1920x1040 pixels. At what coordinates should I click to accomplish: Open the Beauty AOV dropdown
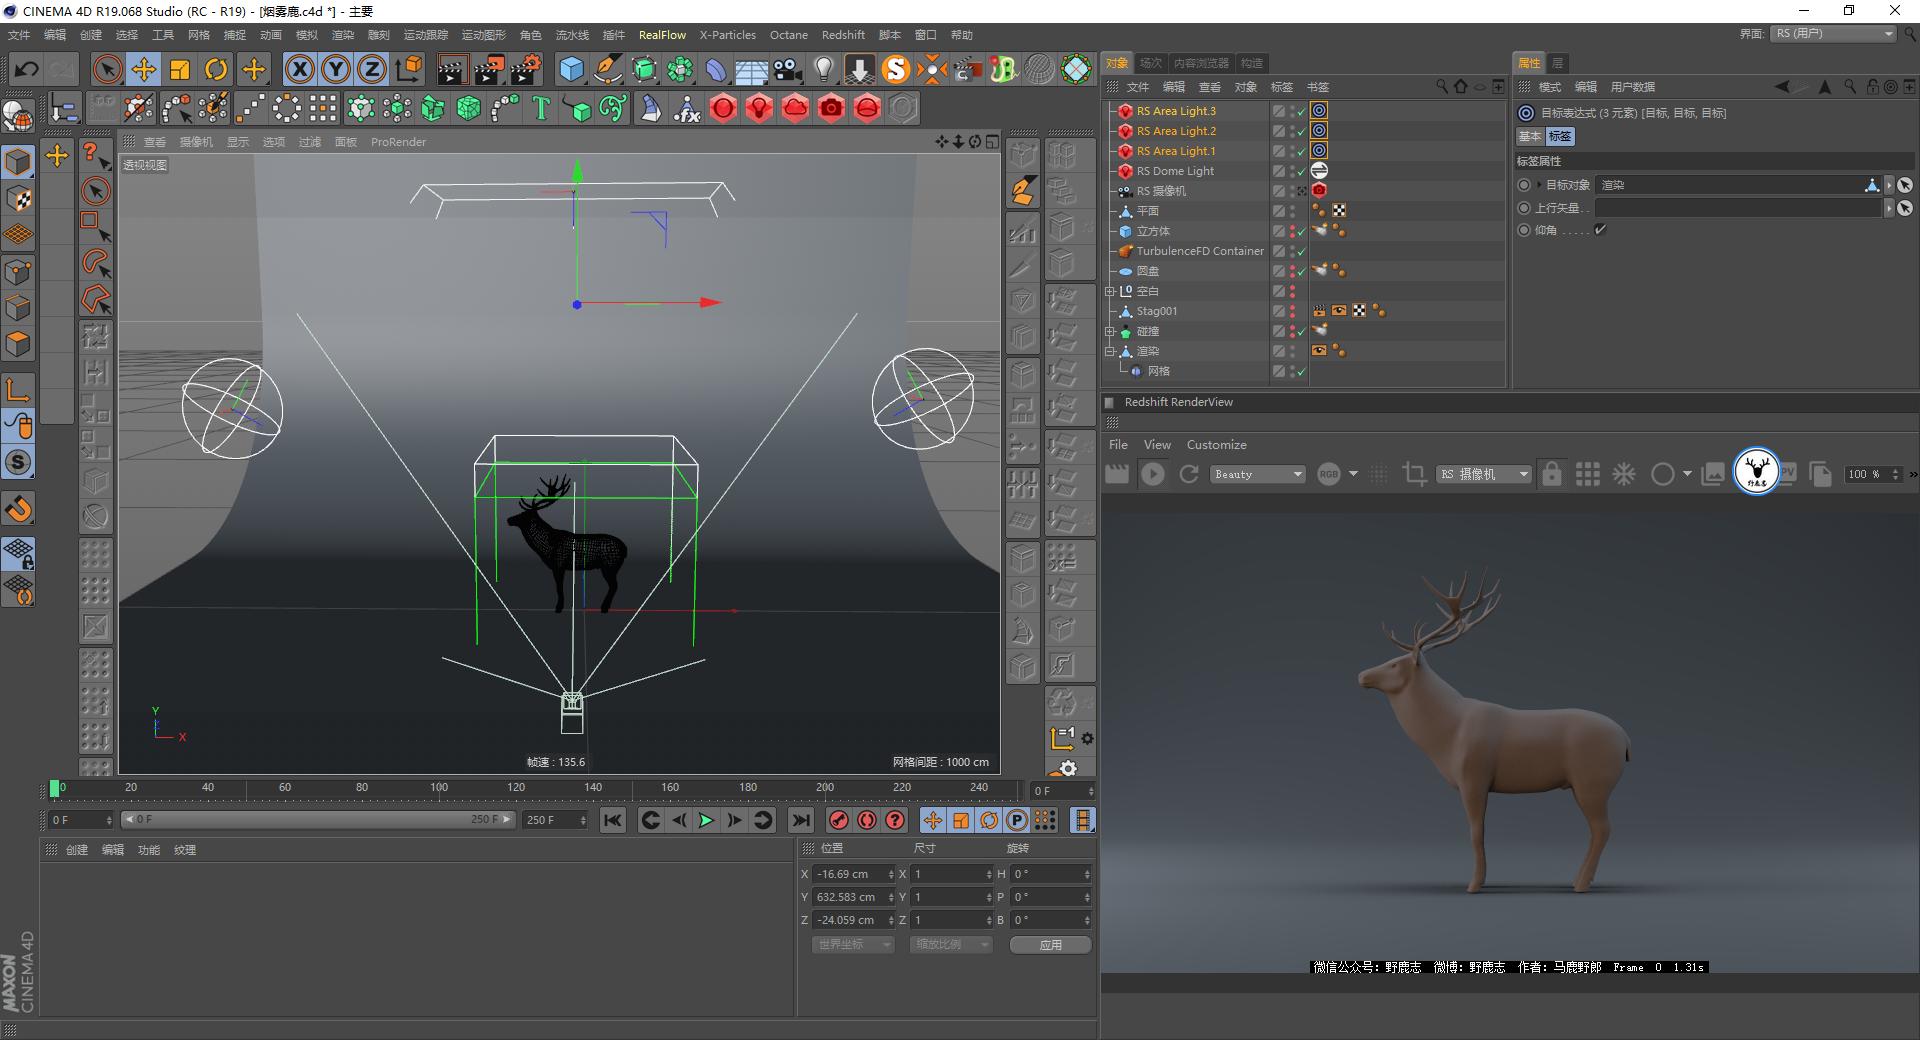[1257, 474]
